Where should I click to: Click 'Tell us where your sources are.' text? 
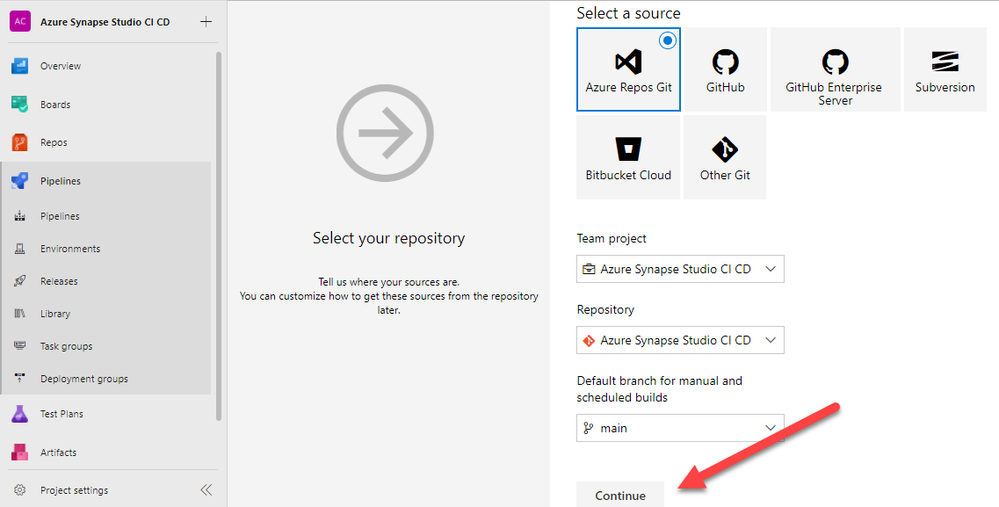(389, 282)
